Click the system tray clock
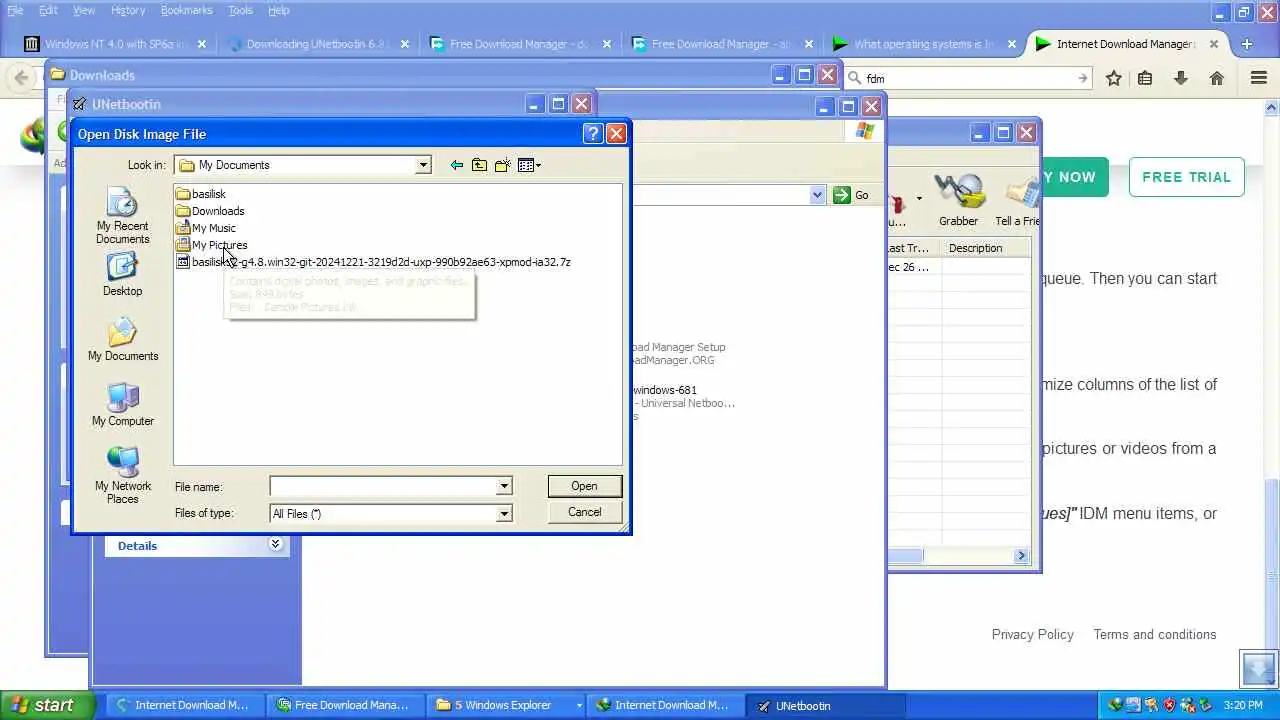The image size is (1280, 720). point(1243,705)
